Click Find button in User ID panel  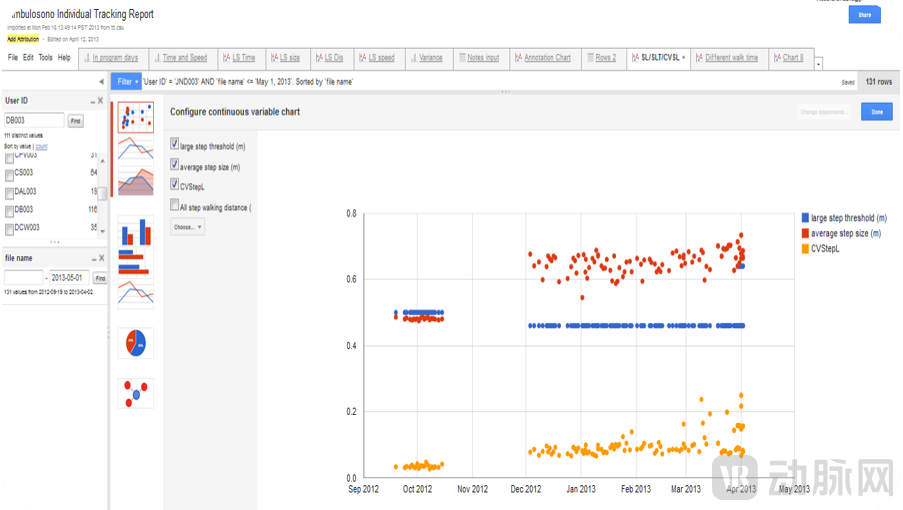(x=75, y=121)
